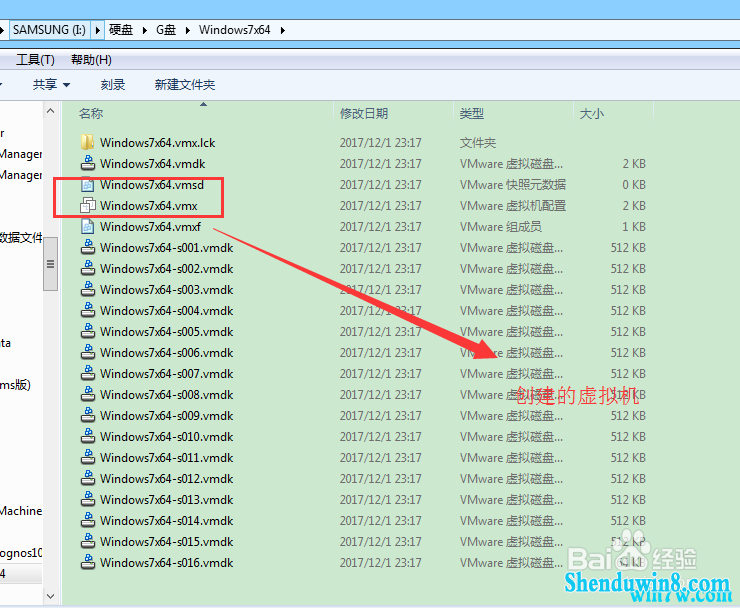Click the VMware 组成员 type cell
Image resolution: width=740 pixels, height=608 pixels.
click(500, 227)
